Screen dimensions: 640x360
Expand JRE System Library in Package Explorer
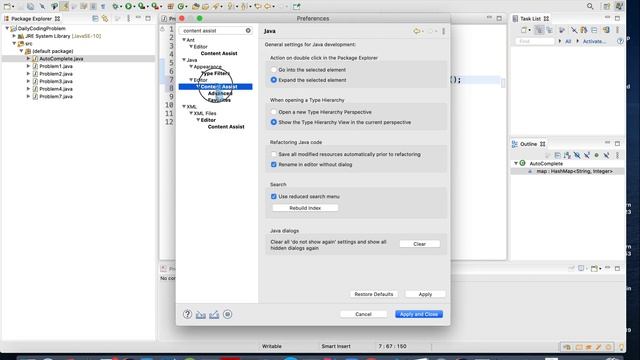tap(14, 36)
